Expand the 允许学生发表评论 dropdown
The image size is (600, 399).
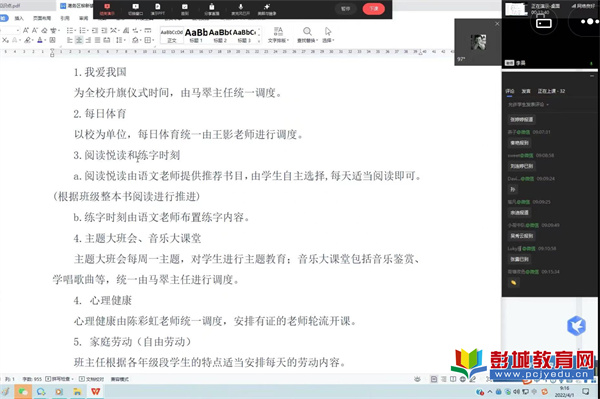(x=528, y=104)
